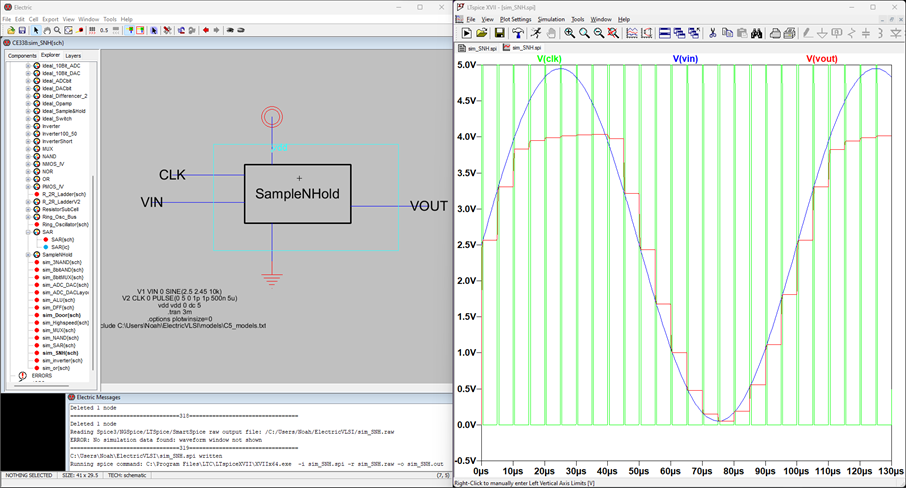Open Electric Tools menu
This screenshot has width=906, height=488.
pyautogui.click(x=110, y=19)
